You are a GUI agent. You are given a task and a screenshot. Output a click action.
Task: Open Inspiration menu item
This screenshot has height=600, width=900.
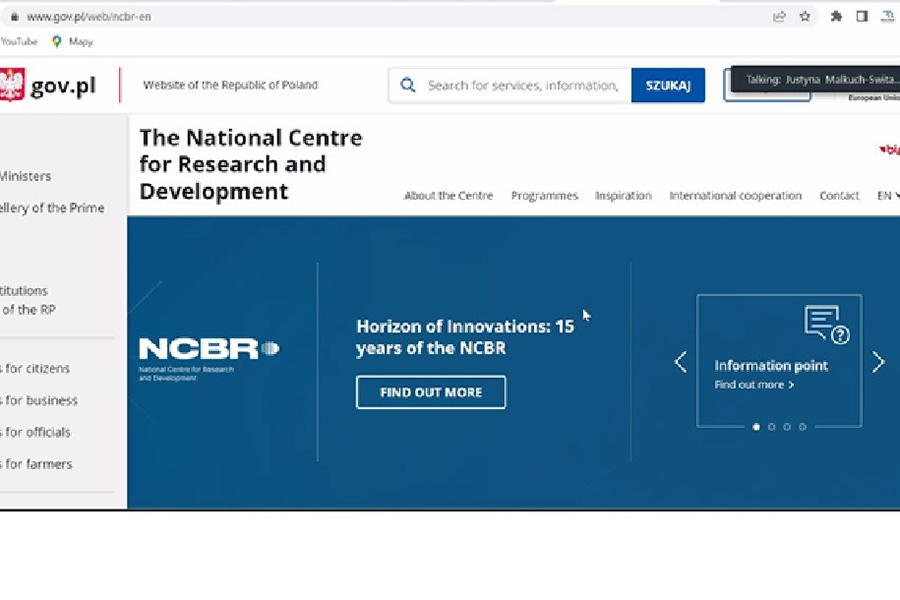point(623,196)
